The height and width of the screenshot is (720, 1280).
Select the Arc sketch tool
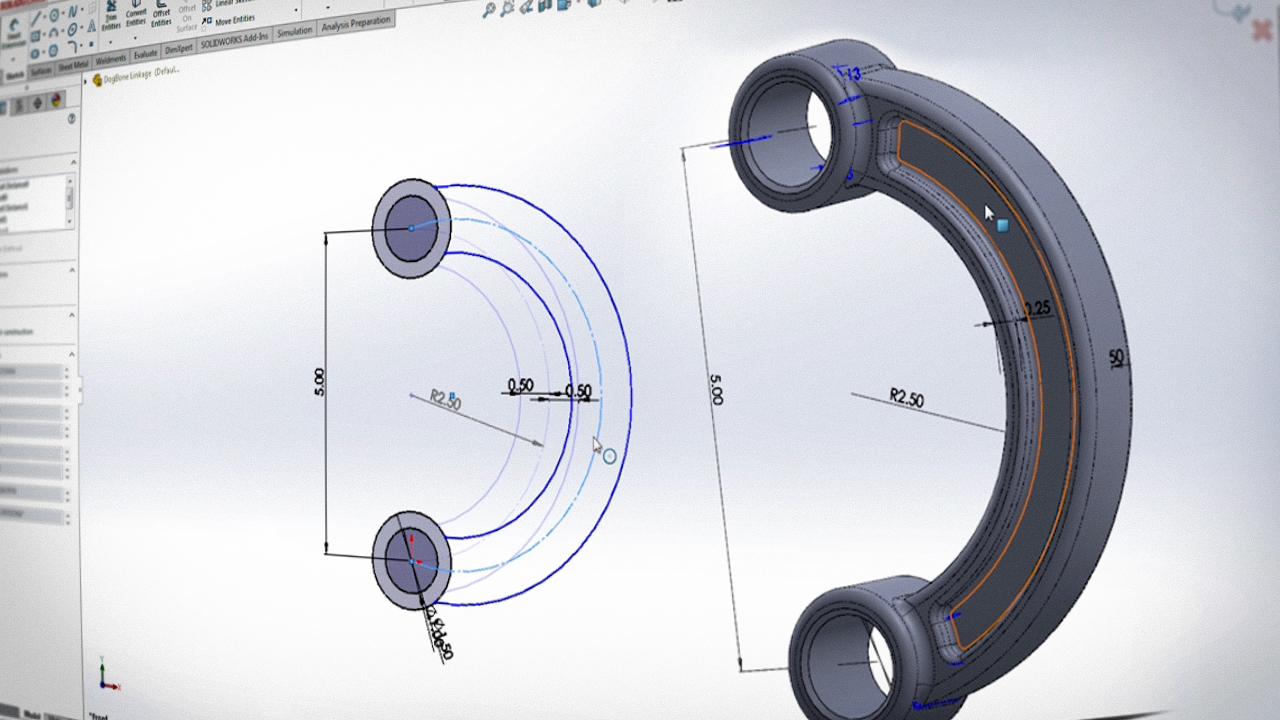(54, 32)
